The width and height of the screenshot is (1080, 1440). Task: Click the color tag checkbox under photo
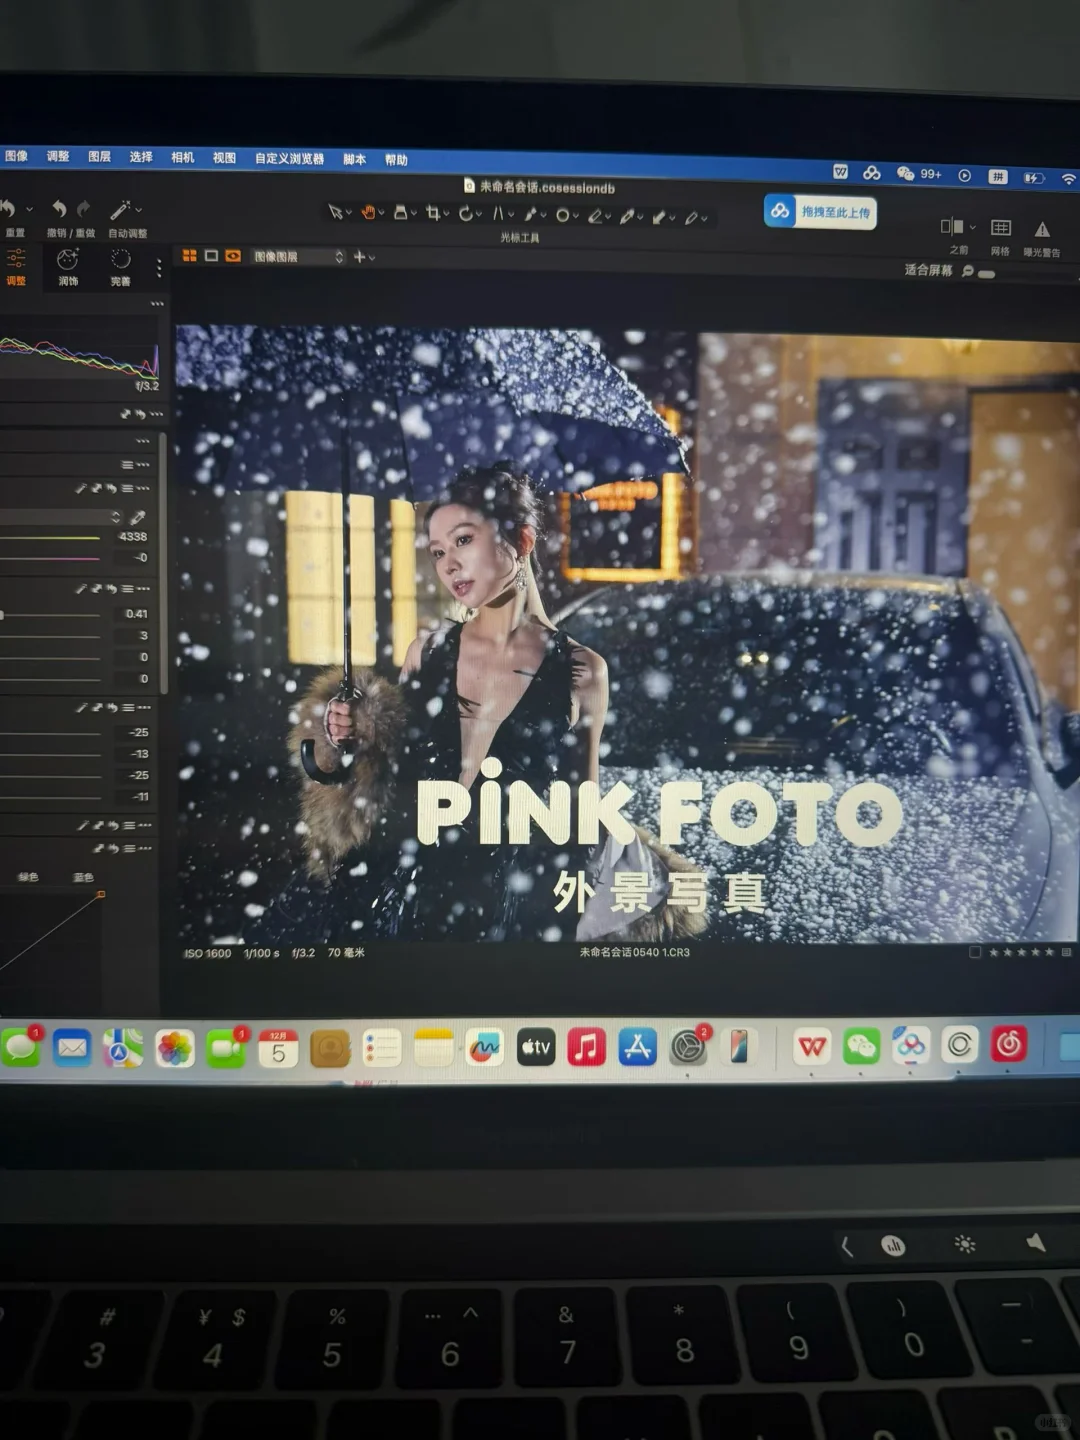[x=975, y=952]
